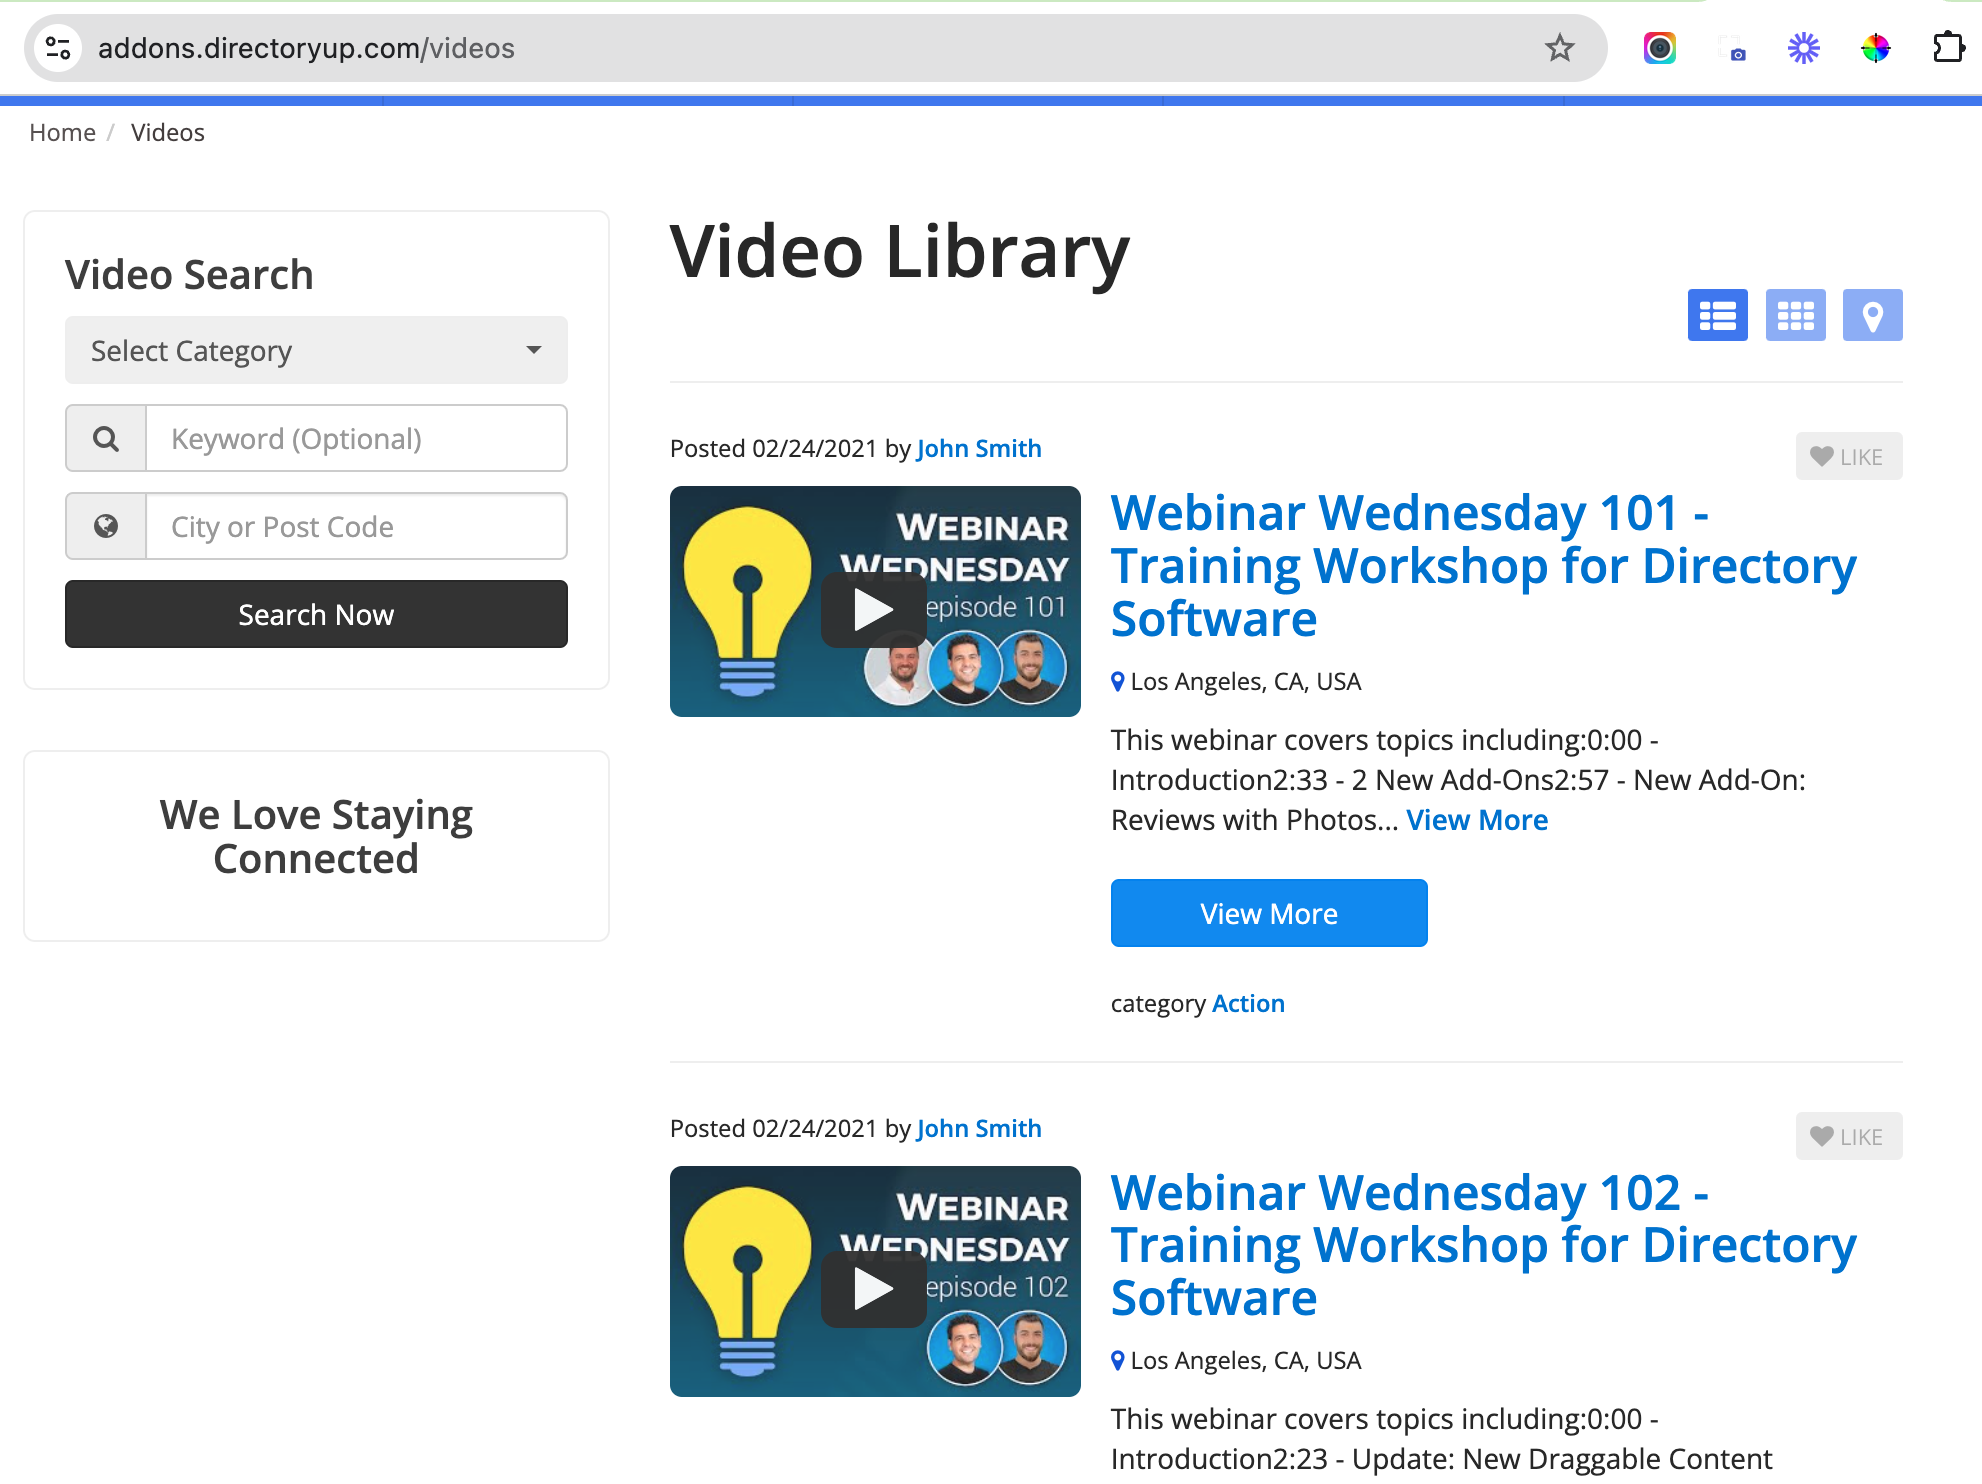This screenshot has height=1484, width=1982.
Task: Open the Webinar Wednesday 102 title link
Action: pos(1482,1245)
